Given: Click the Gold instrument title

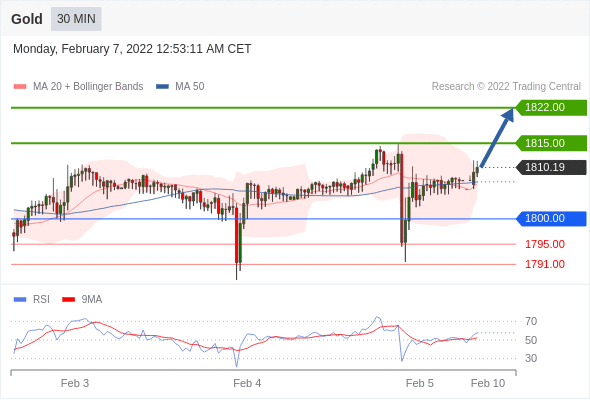Looking at the screenshot, I should click(x=27, y=19).
